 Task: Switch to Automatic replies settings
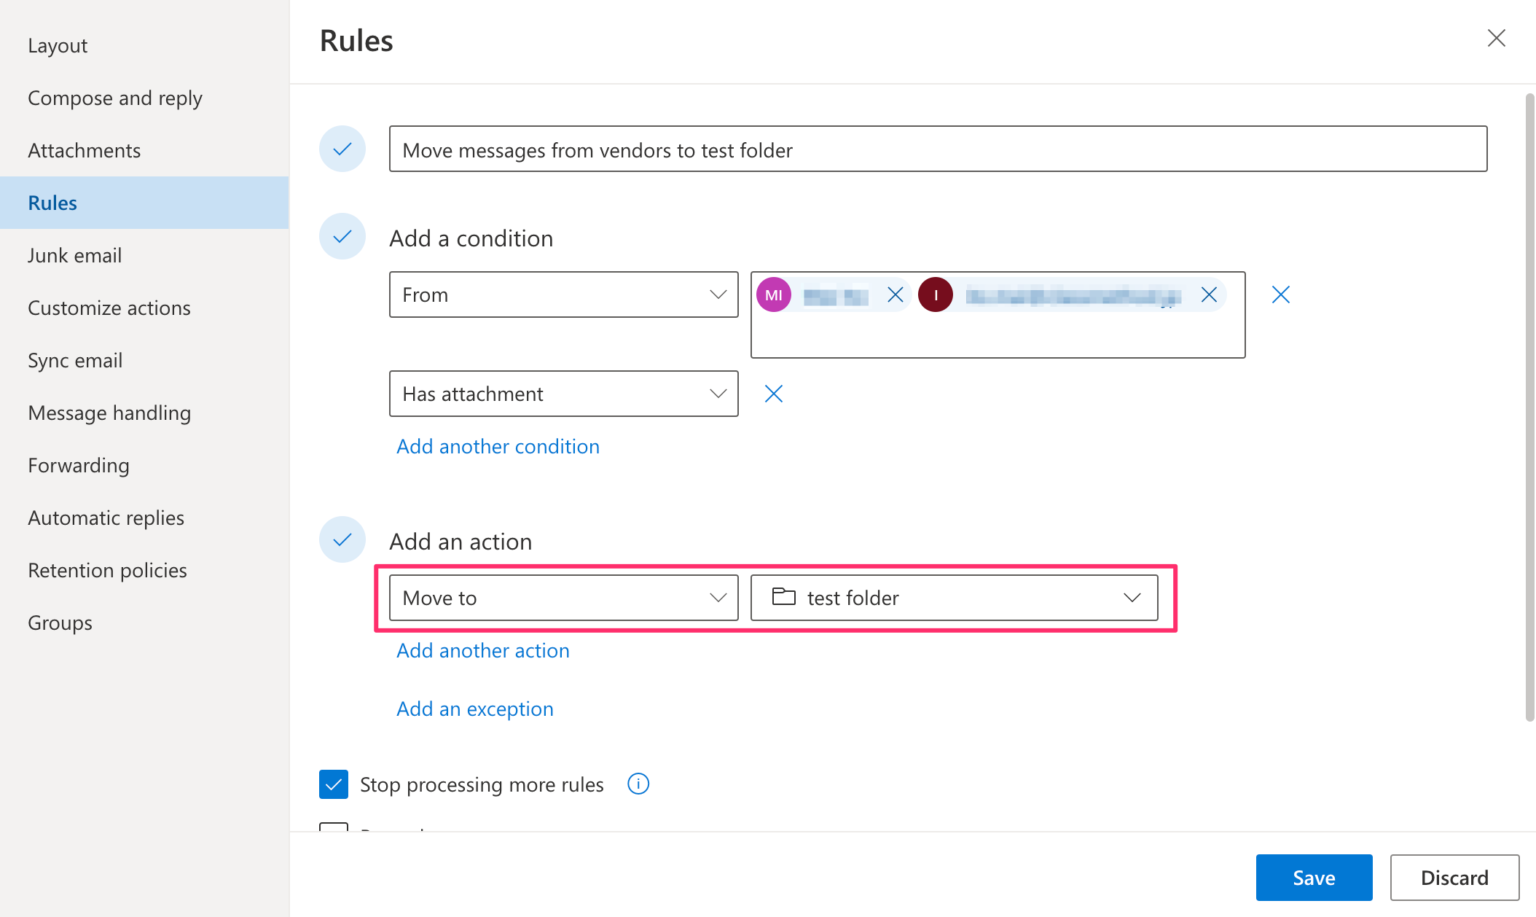[x=105, y=517]
